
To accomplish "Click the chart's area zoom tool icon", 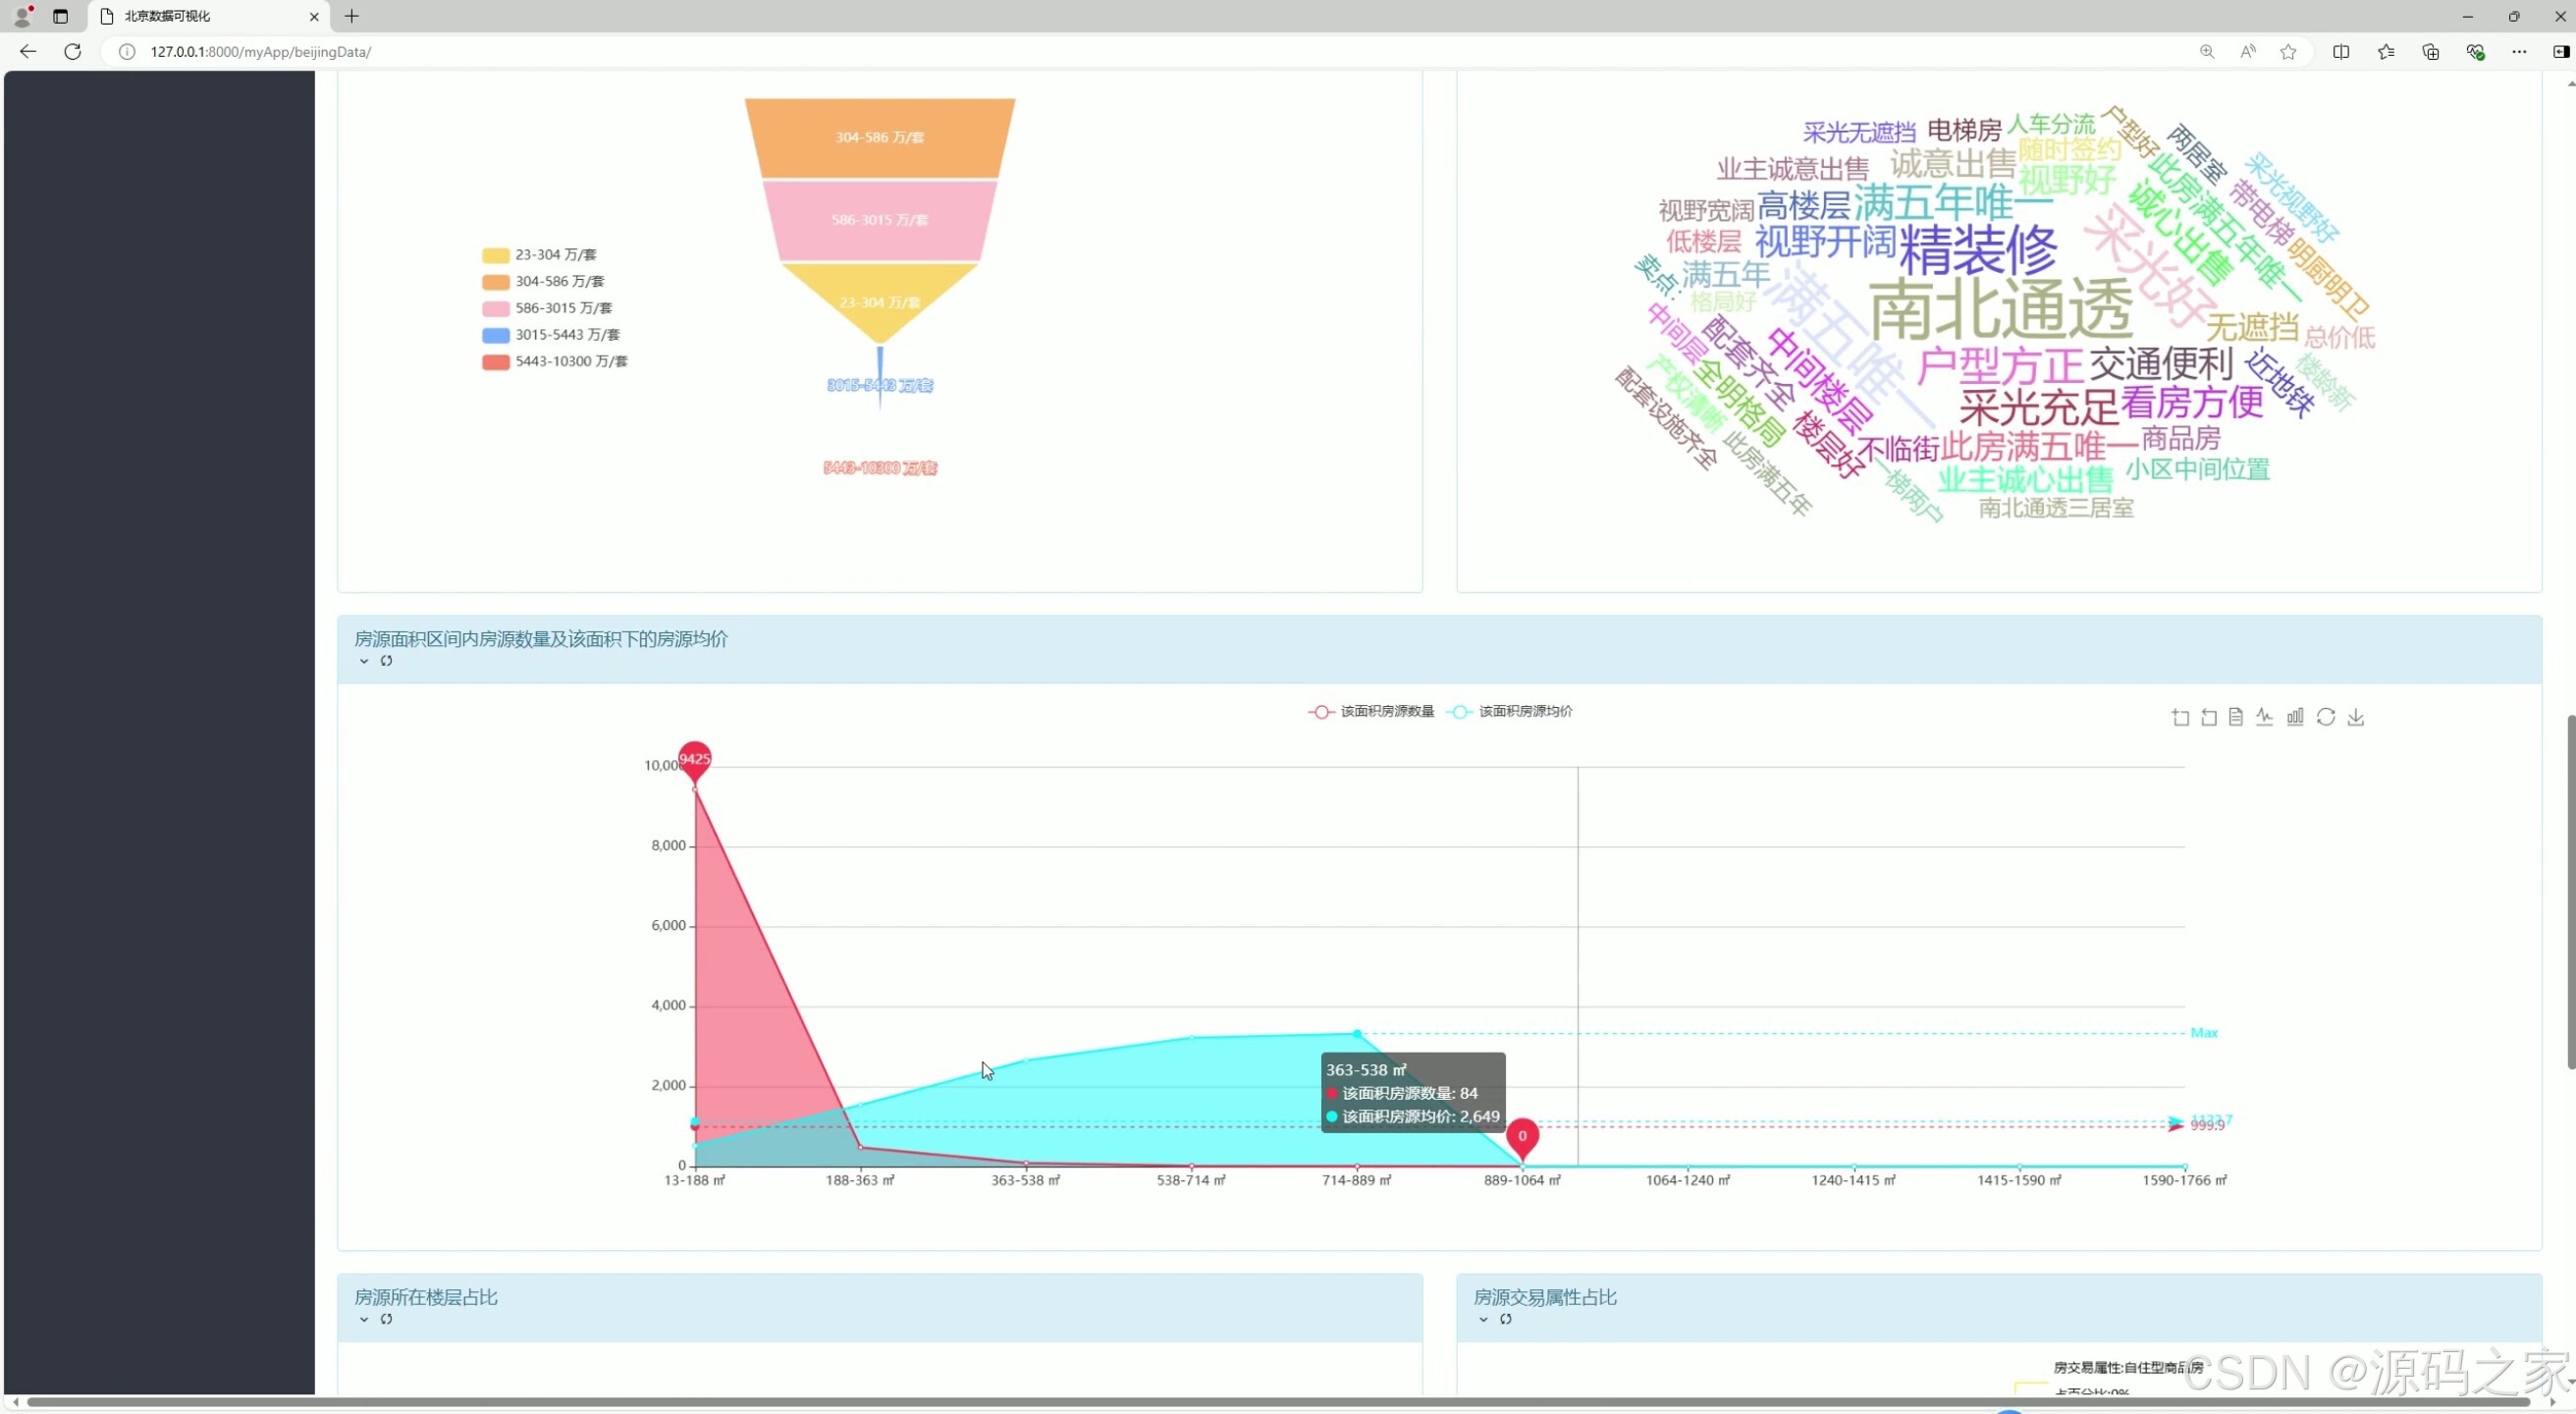I will tap(2180, 717).
